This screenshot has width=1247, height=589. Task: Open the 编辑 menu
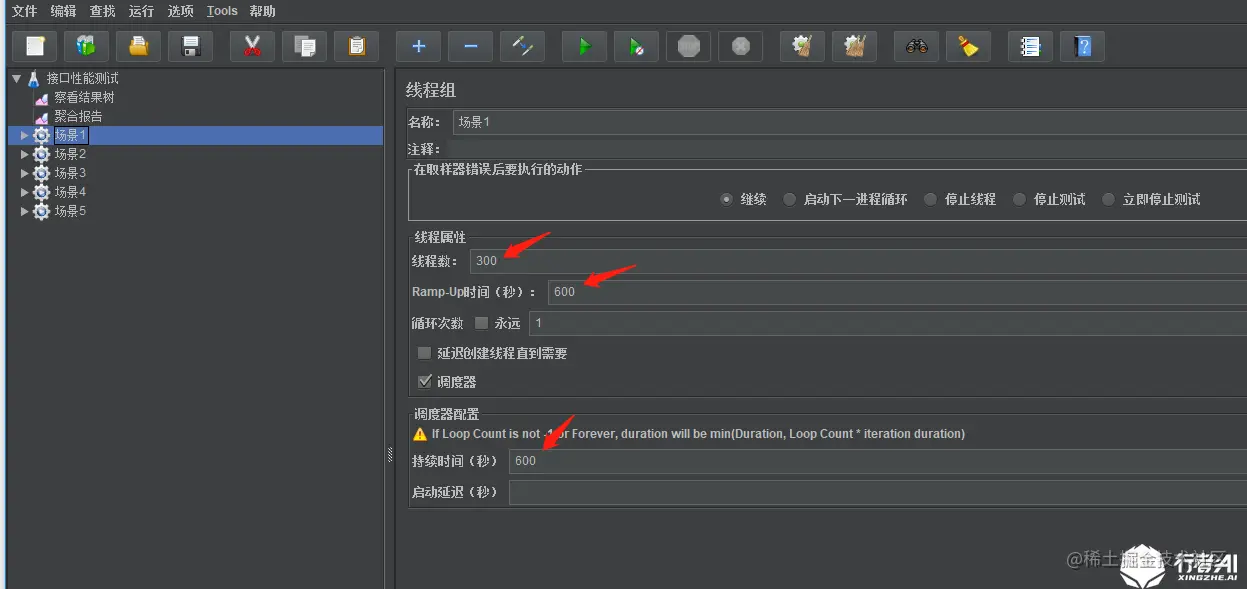click(x=63, y=11)
